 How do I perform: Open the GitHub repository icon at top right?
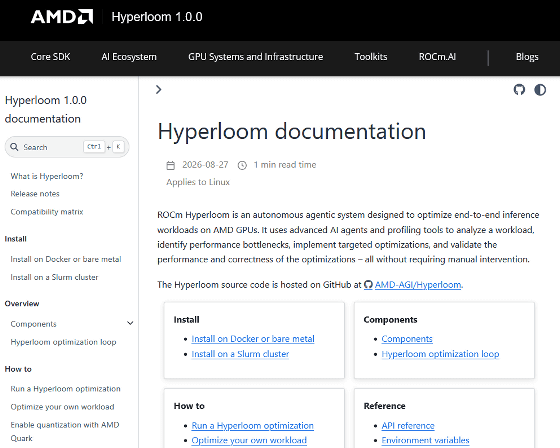(519, 90)
